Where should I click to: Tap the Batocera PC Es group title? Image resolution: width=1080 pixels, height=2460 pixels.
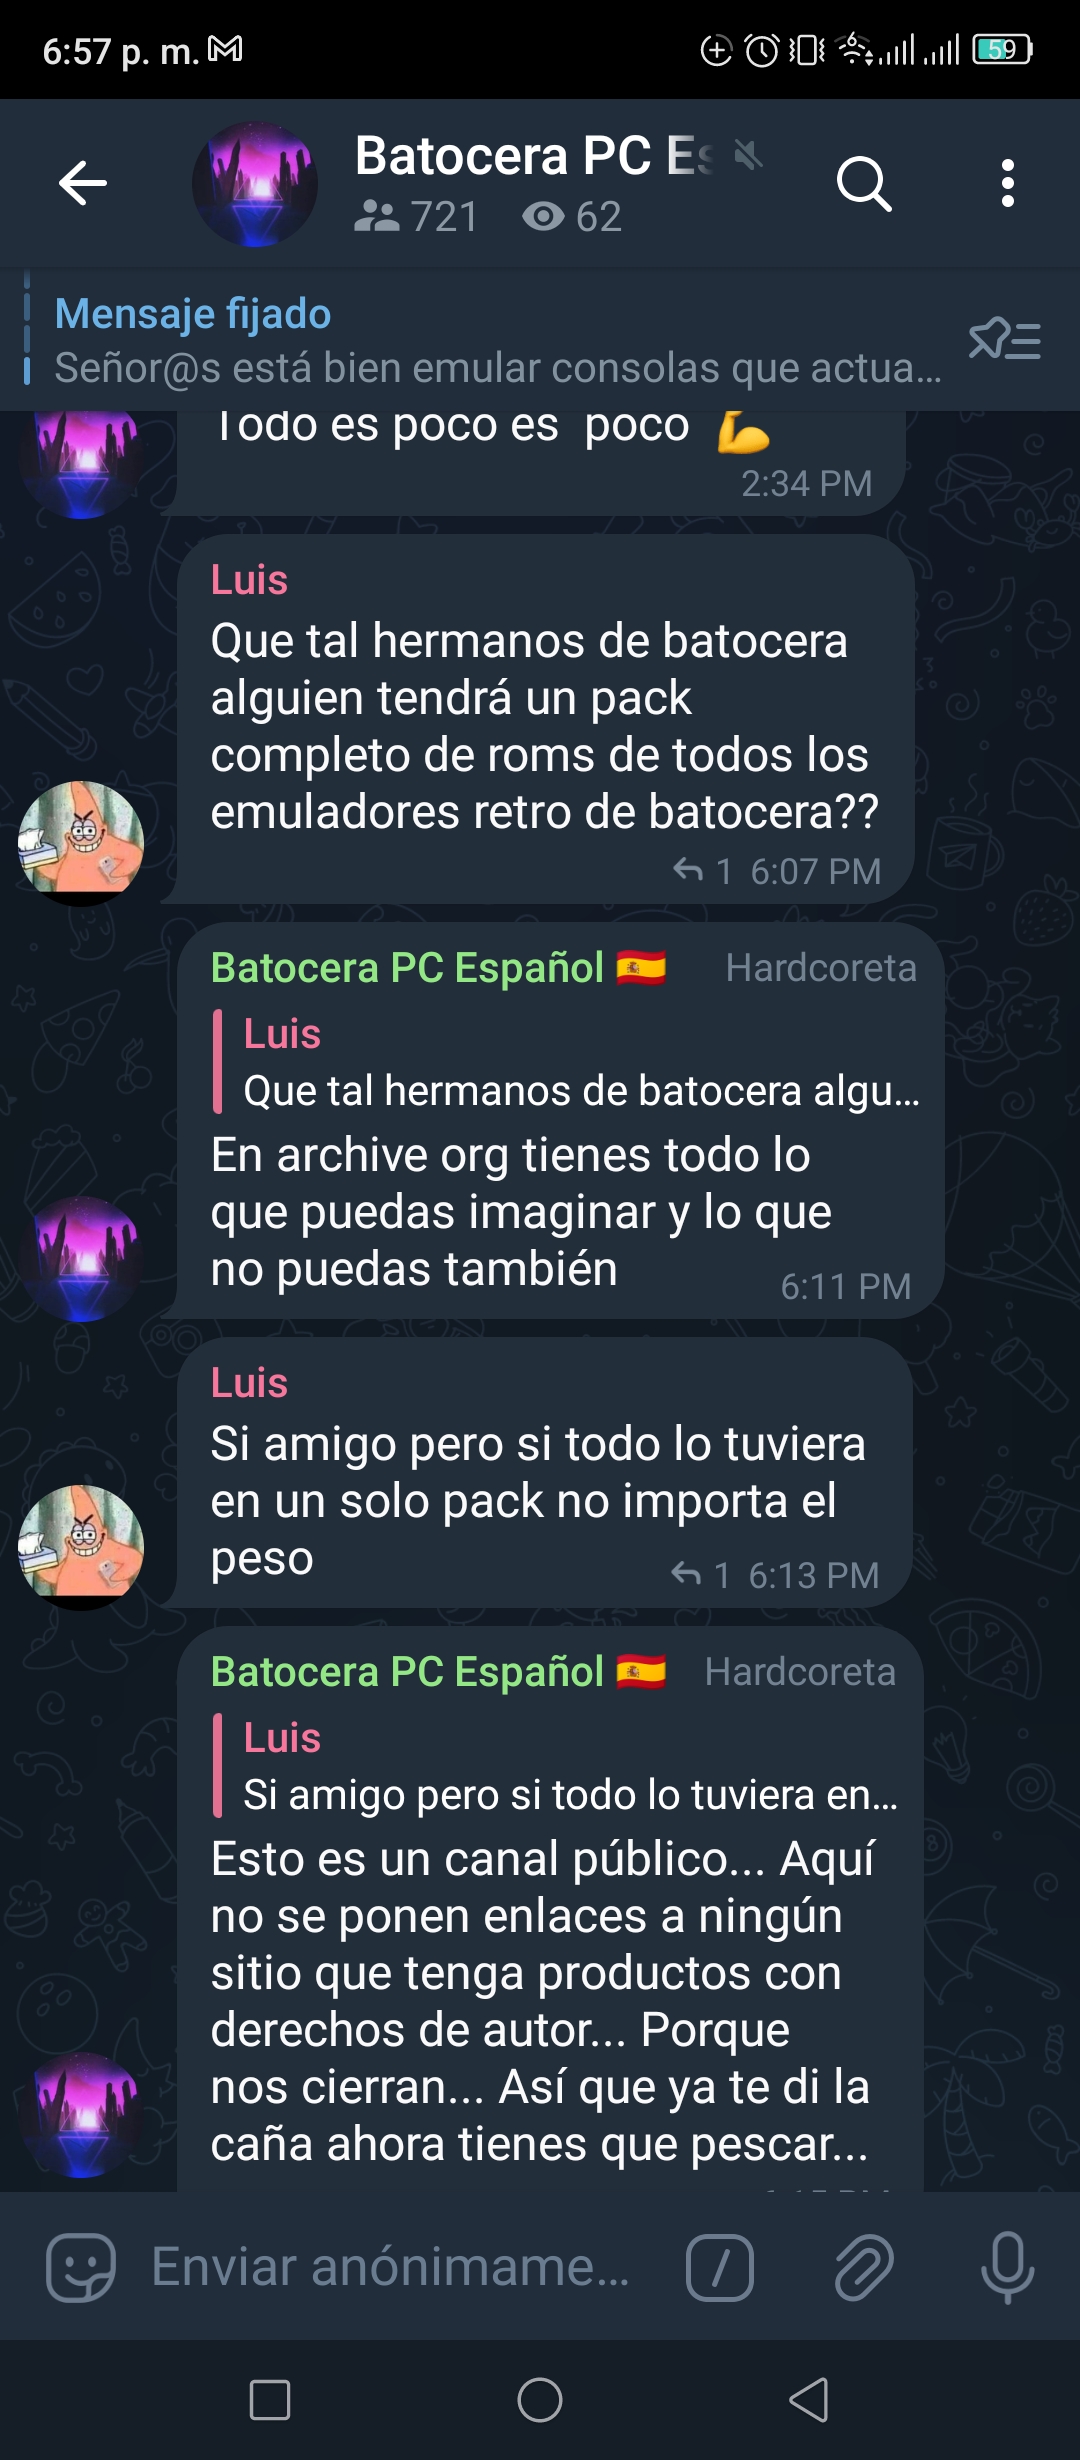pos(535,156)
